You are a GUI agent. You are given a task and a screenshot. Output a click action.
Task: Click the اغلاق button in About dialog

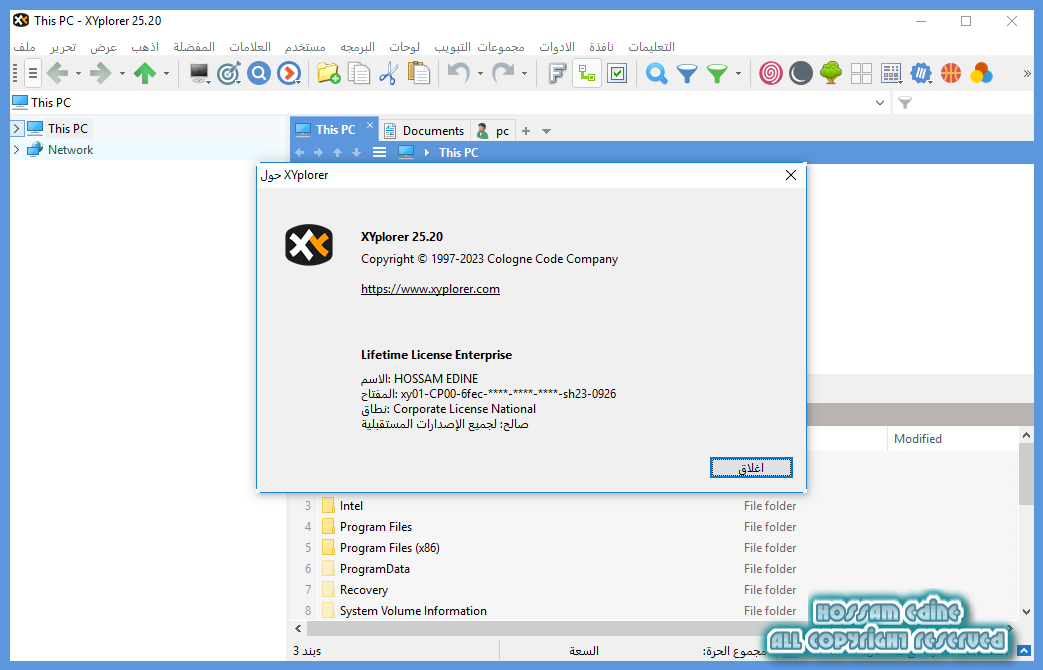751,468
